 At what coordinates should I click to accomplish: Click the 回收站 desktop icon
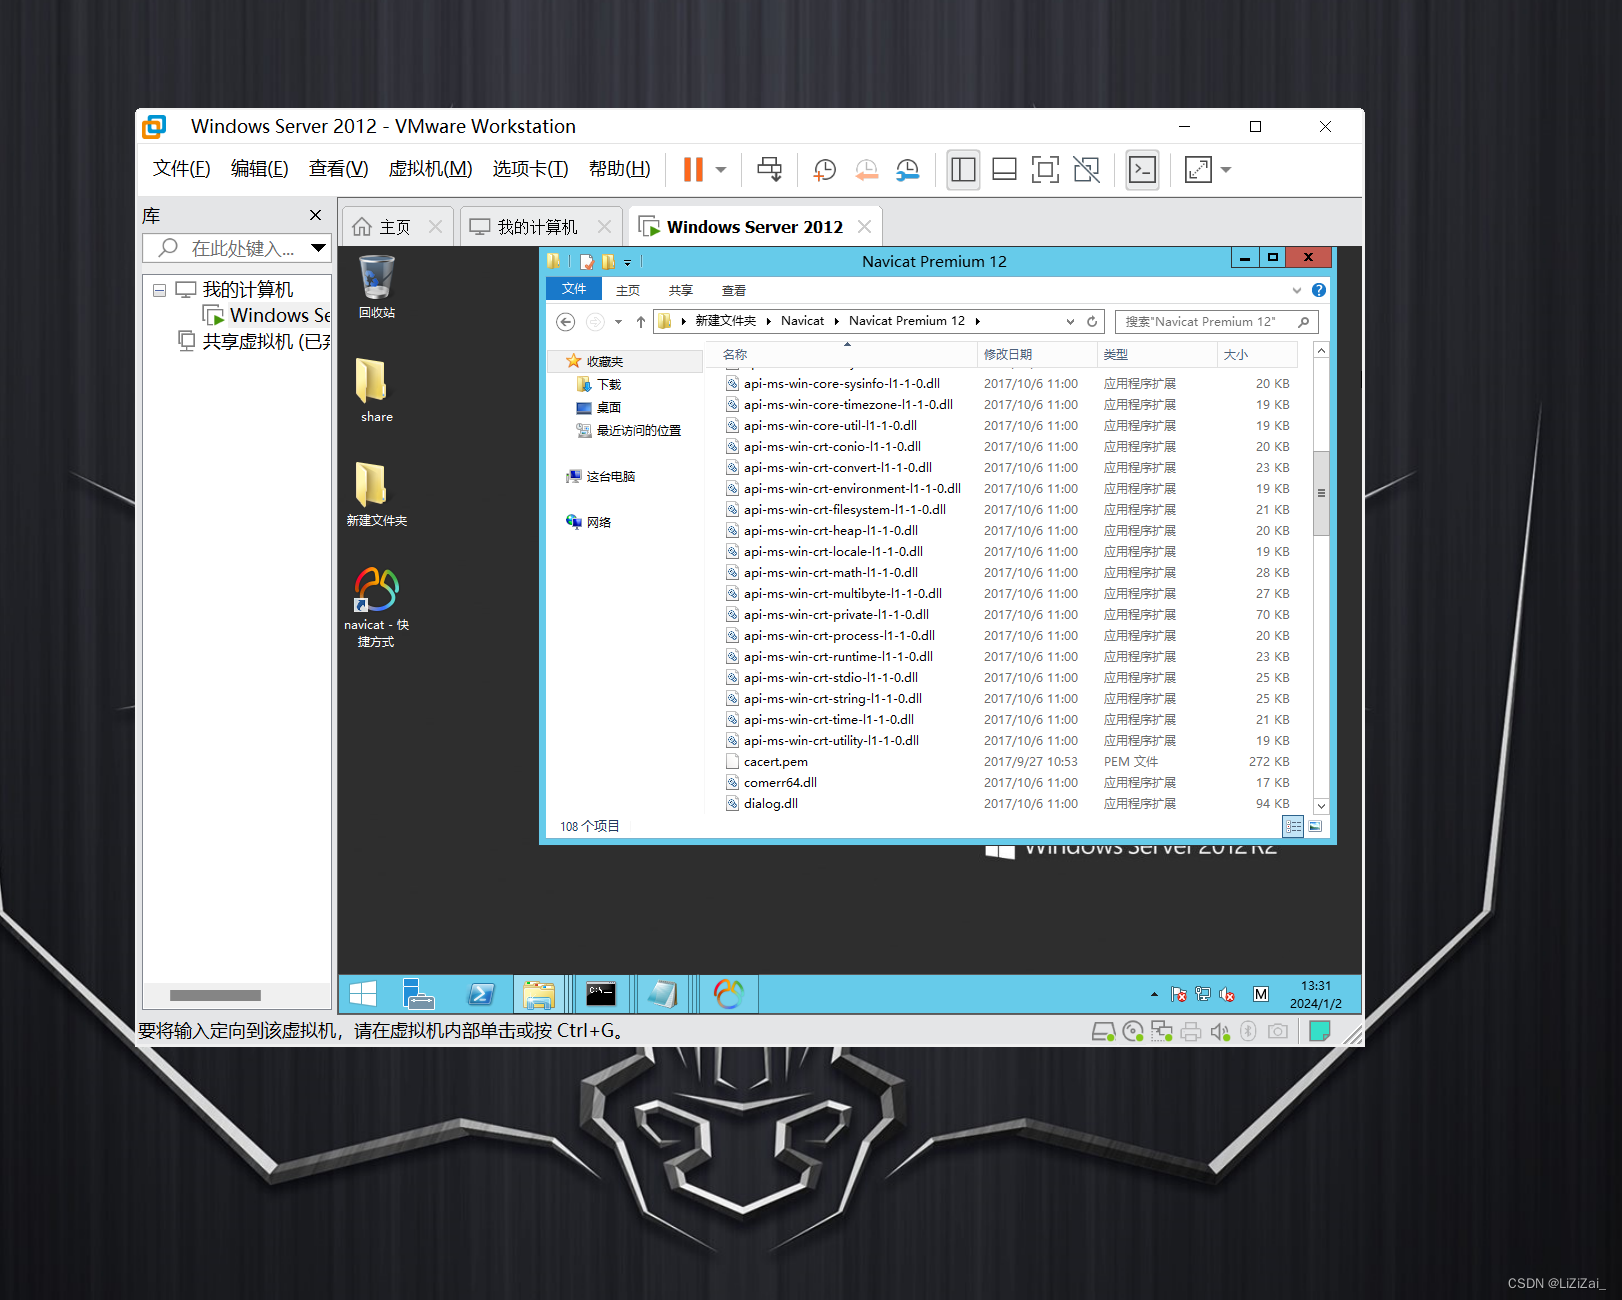point(377,287)
